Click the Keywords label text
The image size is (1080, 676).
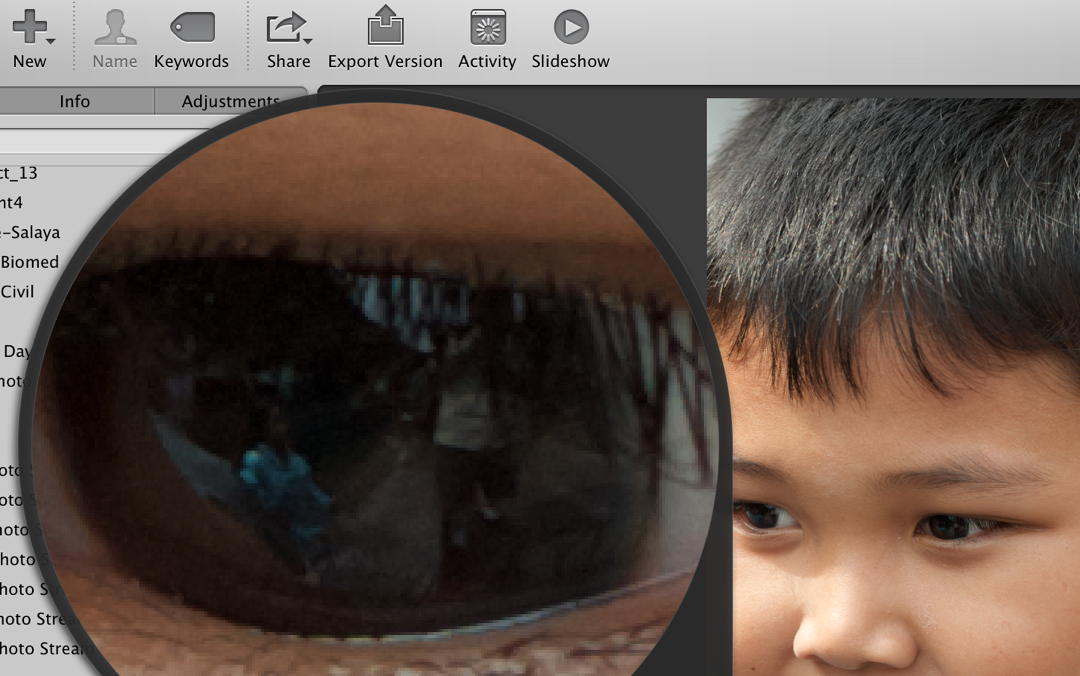[x=191, y=61]
